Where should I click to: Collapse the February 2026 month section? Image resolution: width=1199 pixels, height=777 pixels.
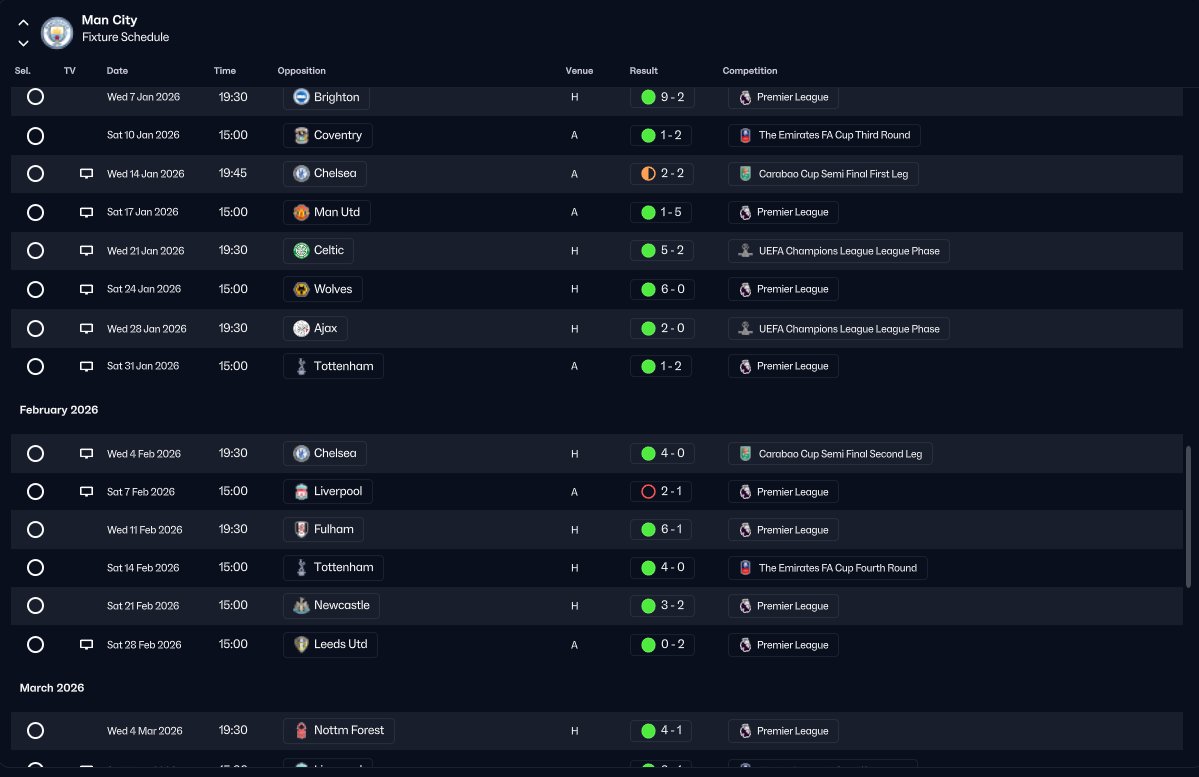(x=59, y=410)
